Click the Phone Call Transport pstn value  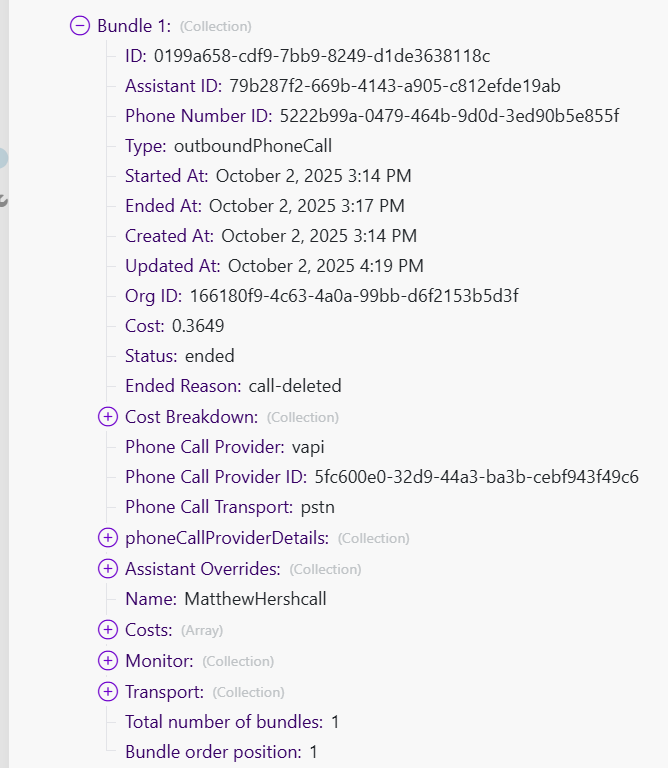point(317,507)
